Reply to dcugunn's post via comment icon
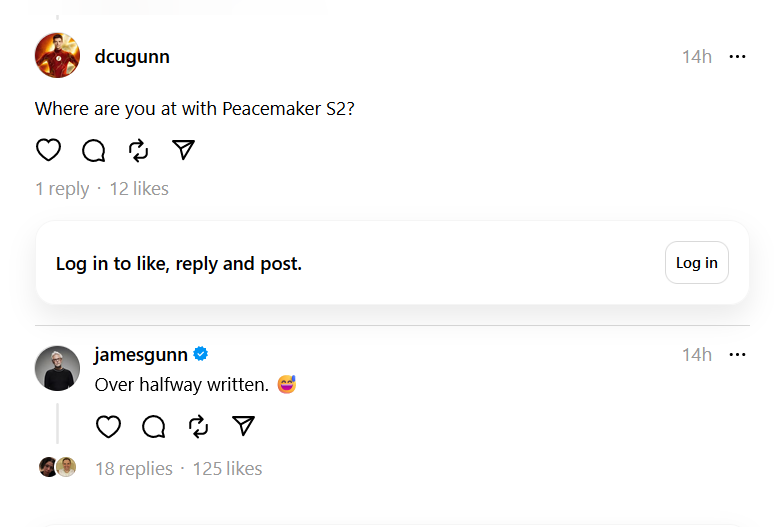Image resolution: width=774 pixels, height=527 pixels. tap(93, 150)
